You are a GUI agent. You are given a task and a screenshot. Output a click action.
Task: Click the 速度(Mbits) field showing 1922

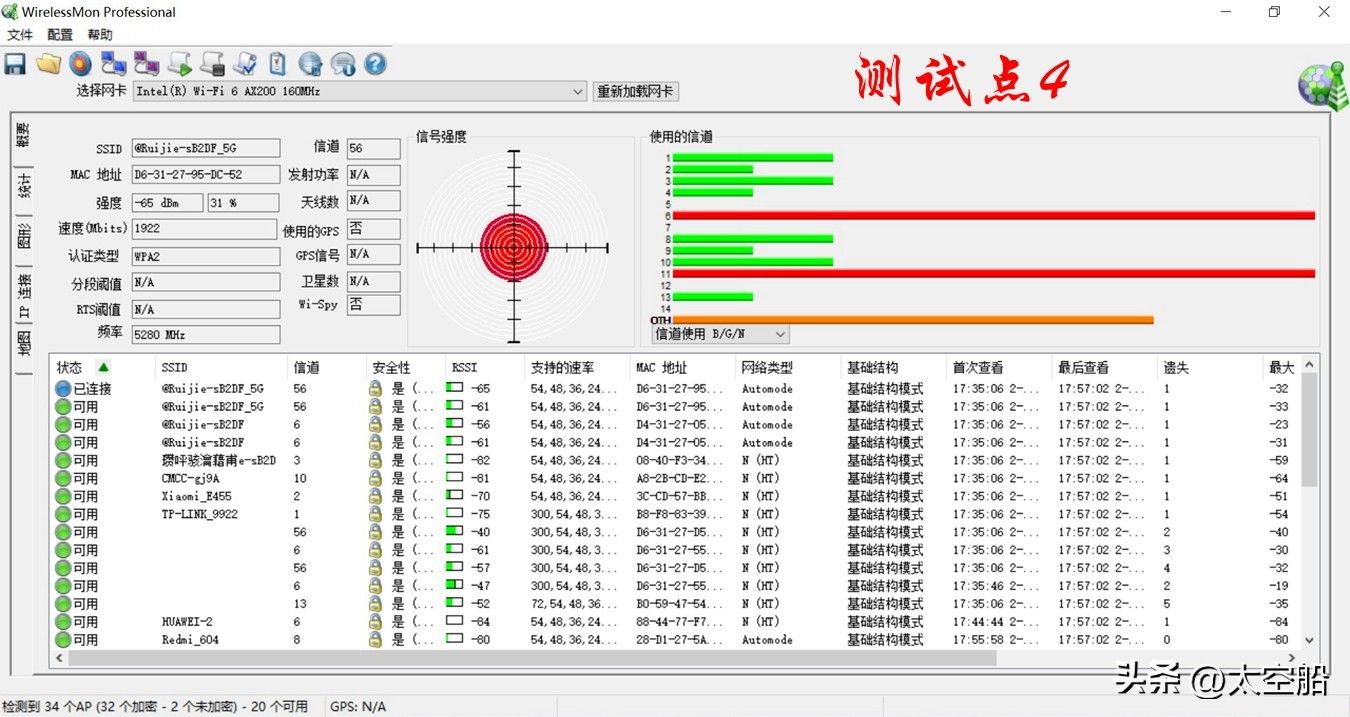[x=205, y=229]
